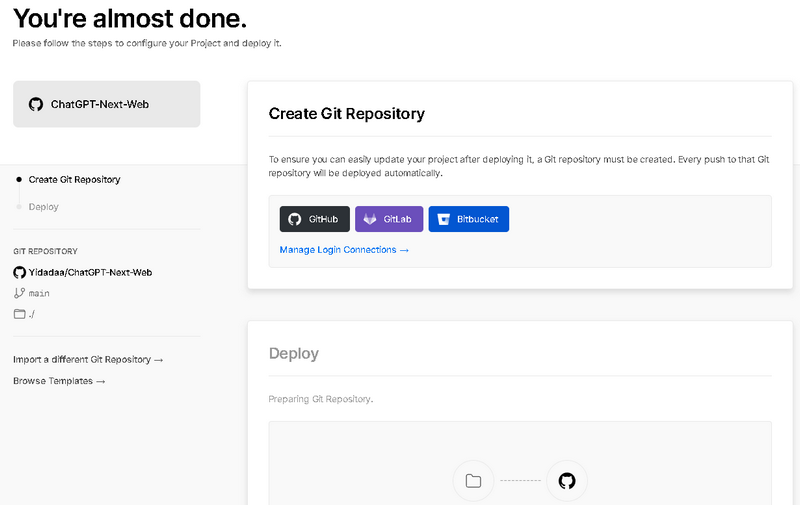Viewport: 800px width, 505px height.
Task: Open Import a different Git Repository link
Action: [88, 360]
